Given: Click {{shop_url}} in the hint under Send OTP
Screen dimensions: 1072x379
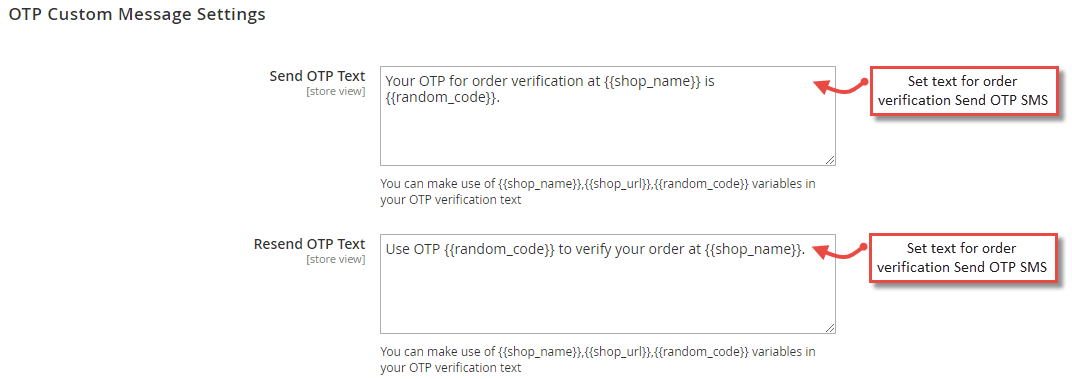Looking at the screenshot, I should 618,185.
